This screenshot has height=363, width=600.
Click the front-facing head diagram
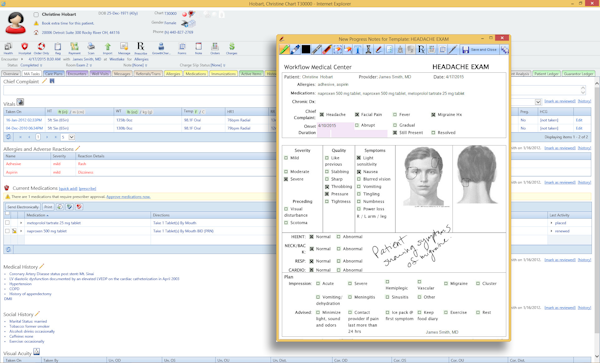(x=424, y=177)
